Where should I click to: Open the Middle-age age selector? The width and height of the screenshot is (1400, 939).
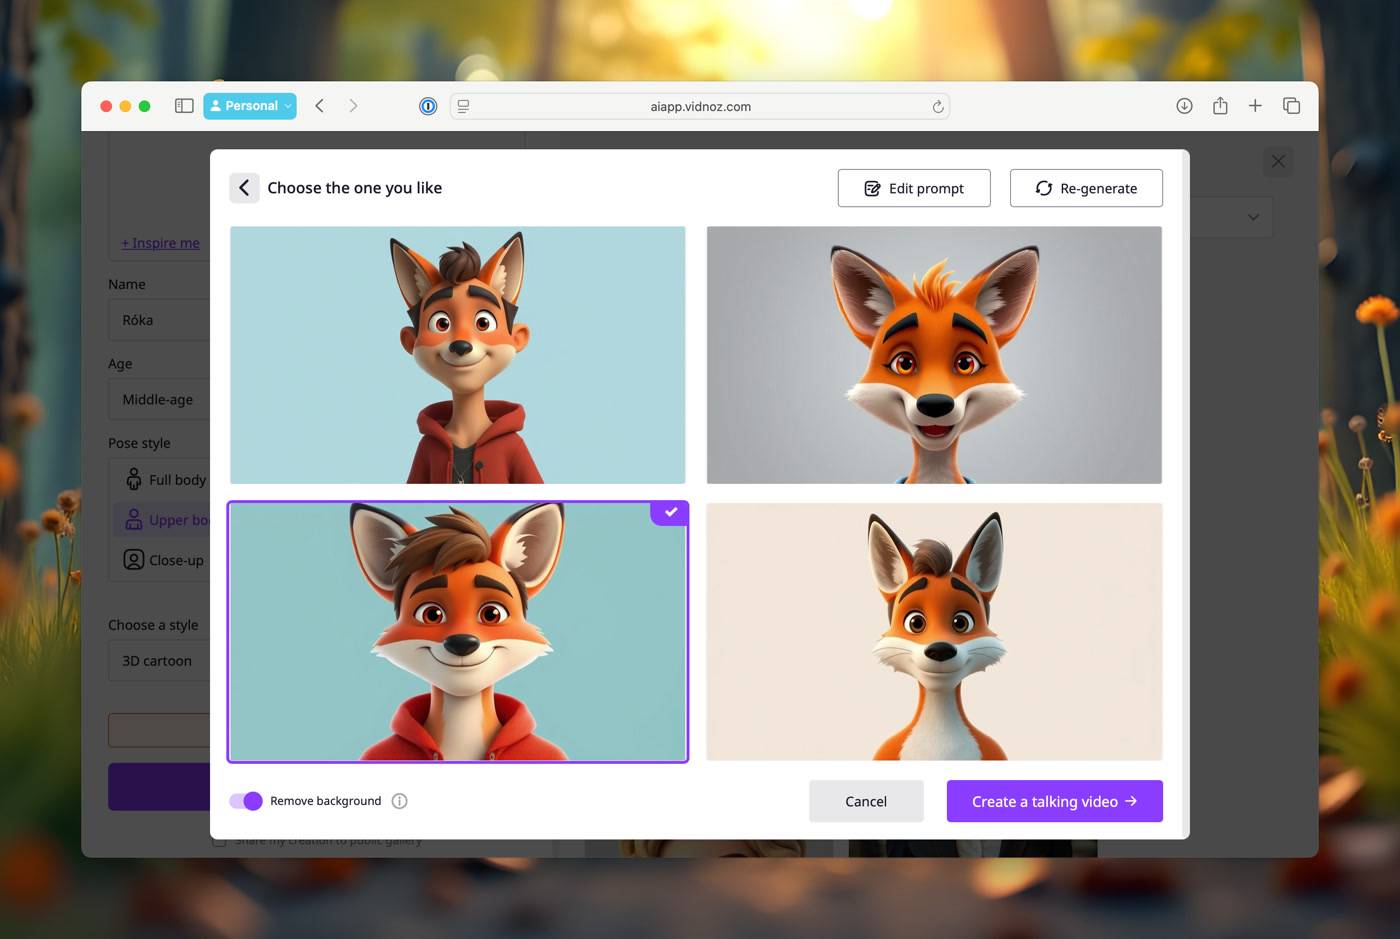[160, 399]
